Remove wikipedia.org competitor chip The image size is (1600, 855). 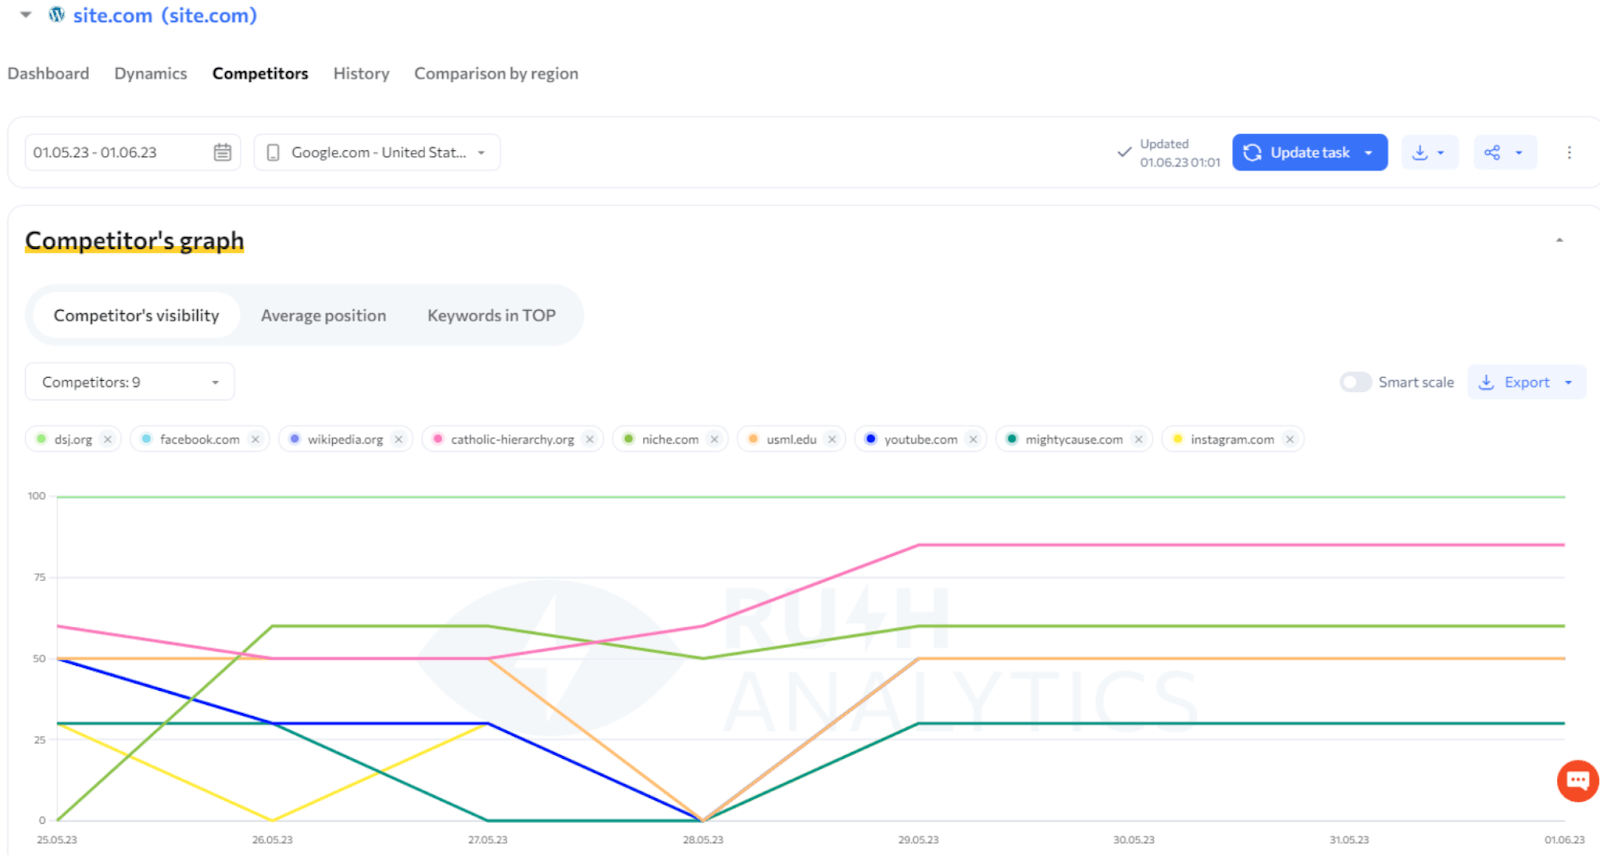coord(398,439)
